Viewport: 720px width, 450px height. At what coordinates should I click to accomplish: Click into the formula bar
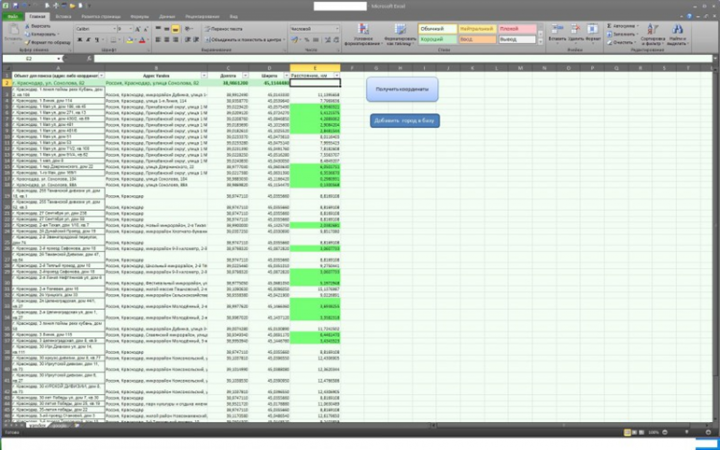click(403, 59)
